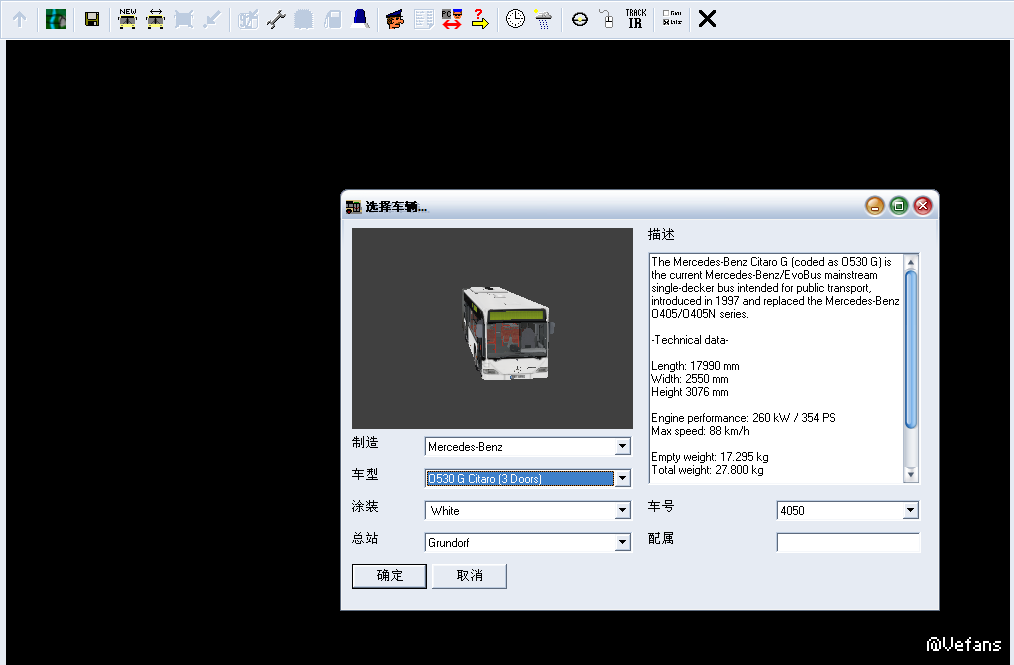Open the 车号 number dropdown showing 4050

847,510
